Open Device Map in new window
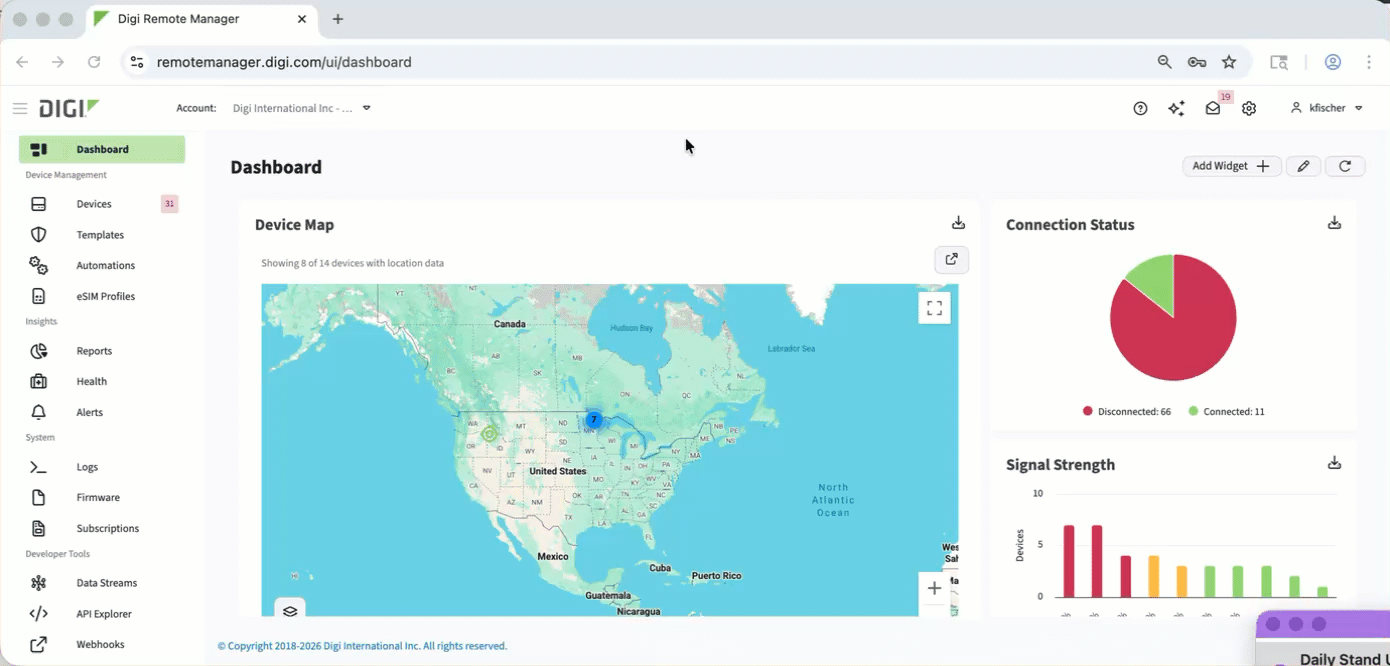Viewport: 1390px width, 666px height. [x=951, y=260]
